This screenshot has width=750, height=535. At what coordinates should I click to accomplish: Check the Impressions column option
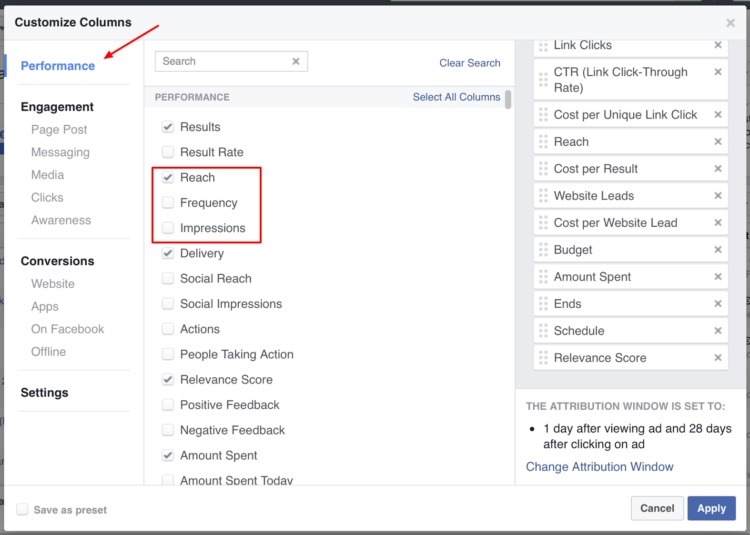[168, 228]
